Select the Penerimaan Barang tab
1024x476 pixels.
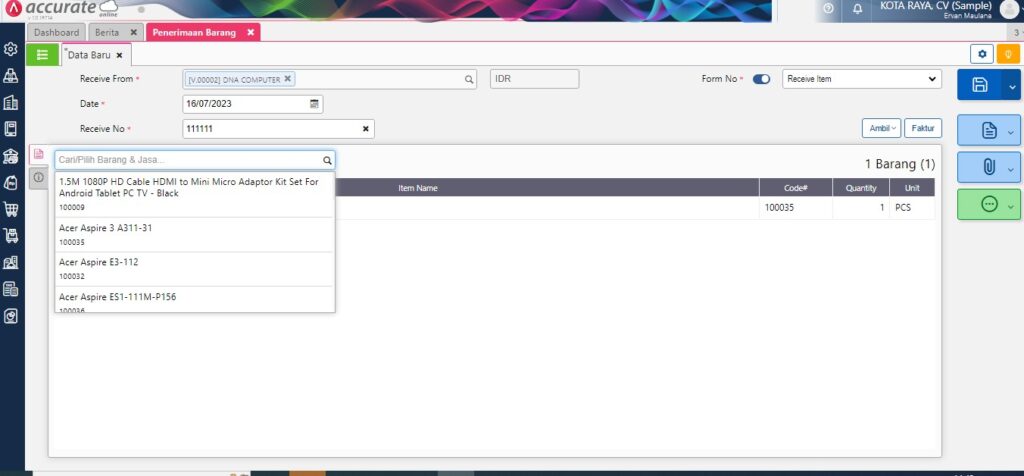(194, 32)
